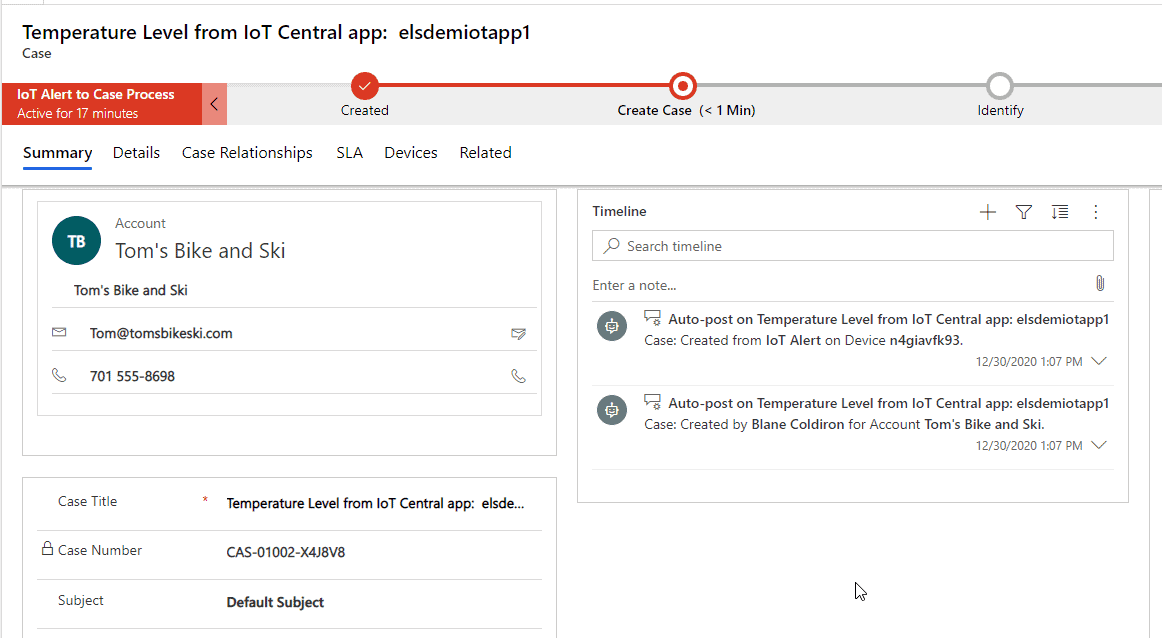Image resolution: width=1162 pixels, height=638 pixels.
Task: Click the Enter a note field
Action: 840,285
